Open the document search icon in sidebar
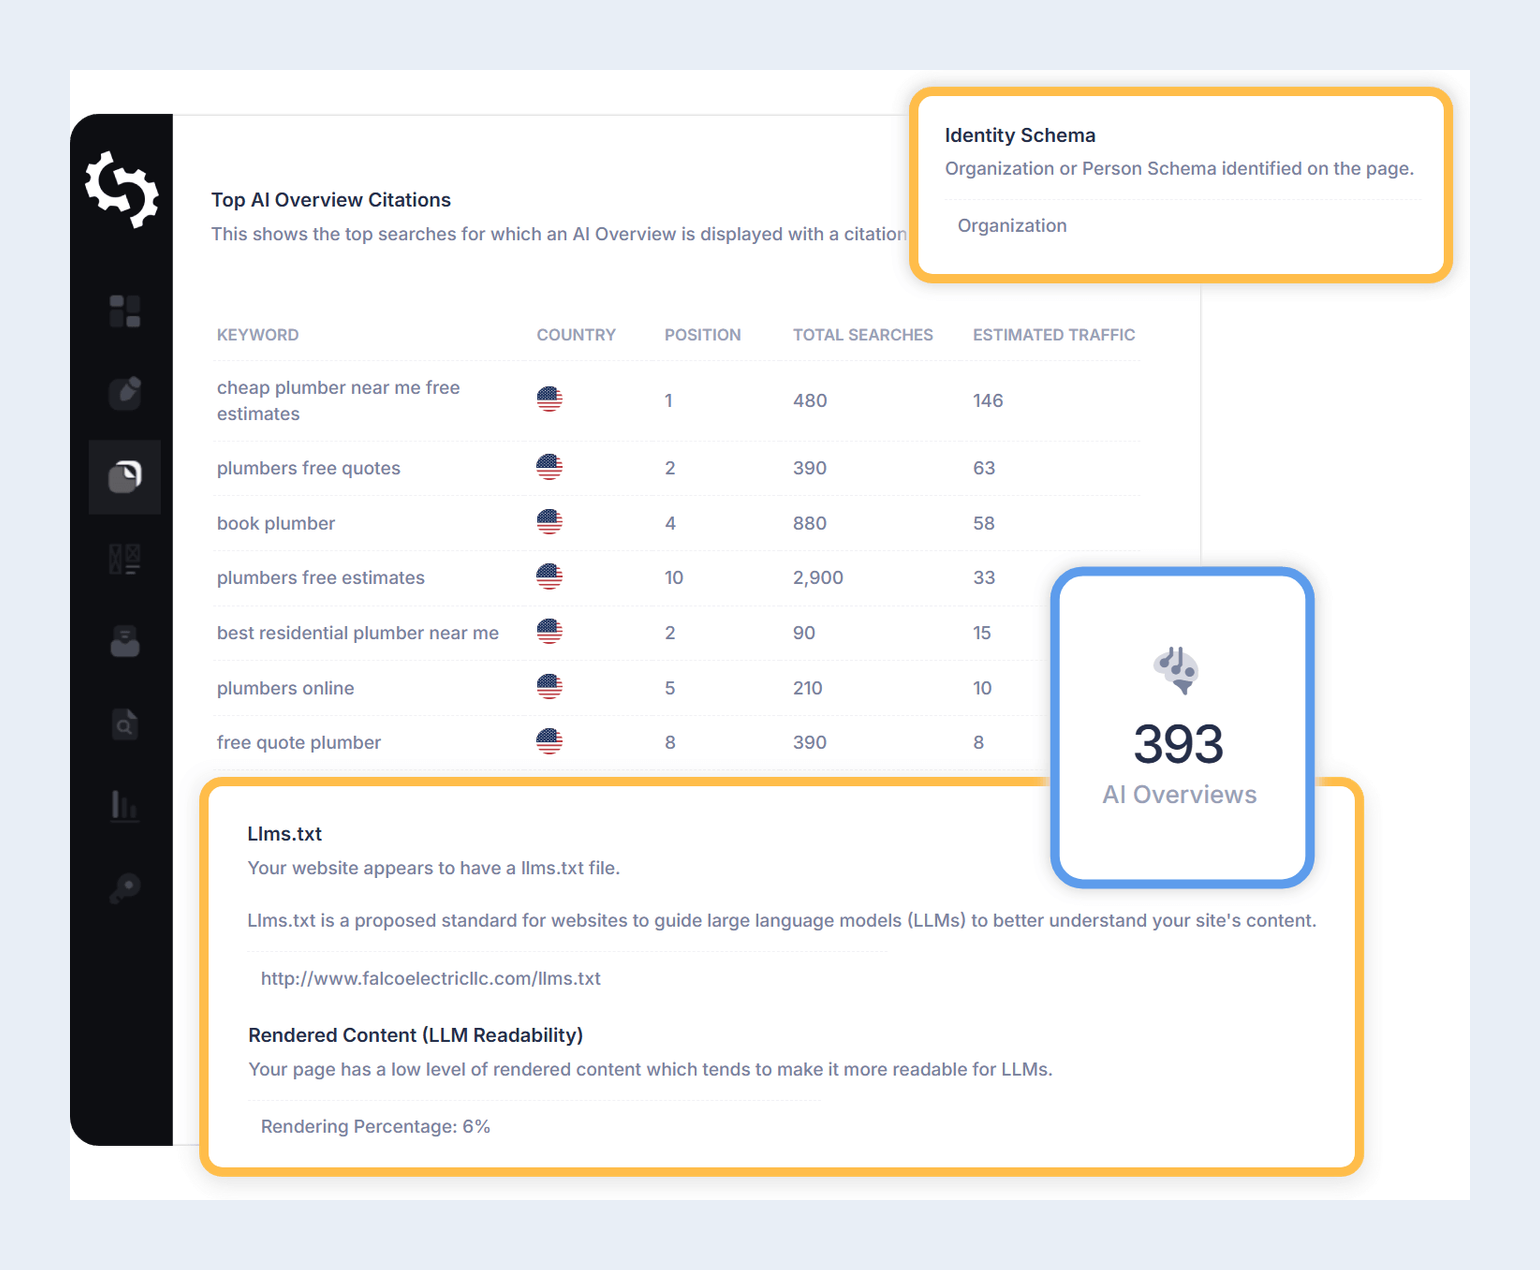Image resolution: width=1540 pixels, height=1270 pixels. tap(125, 723)
